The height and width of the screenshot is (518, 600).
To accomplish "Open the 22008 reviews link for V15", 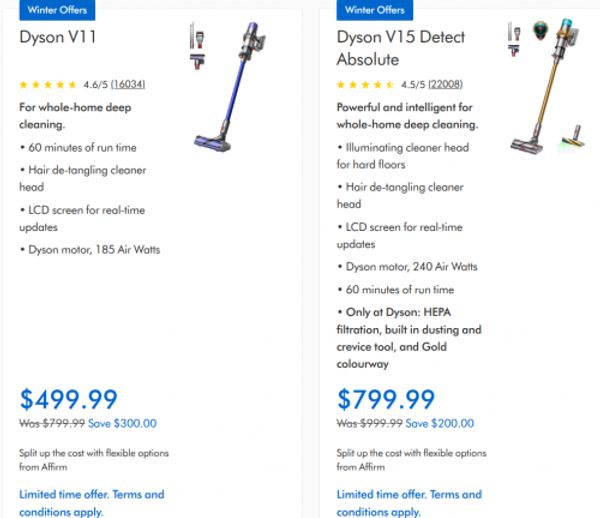I will point(446,85).
